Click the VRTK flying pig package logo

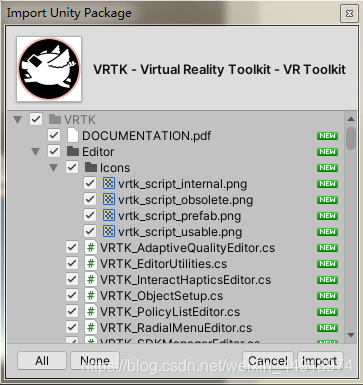tap(49, 69)
